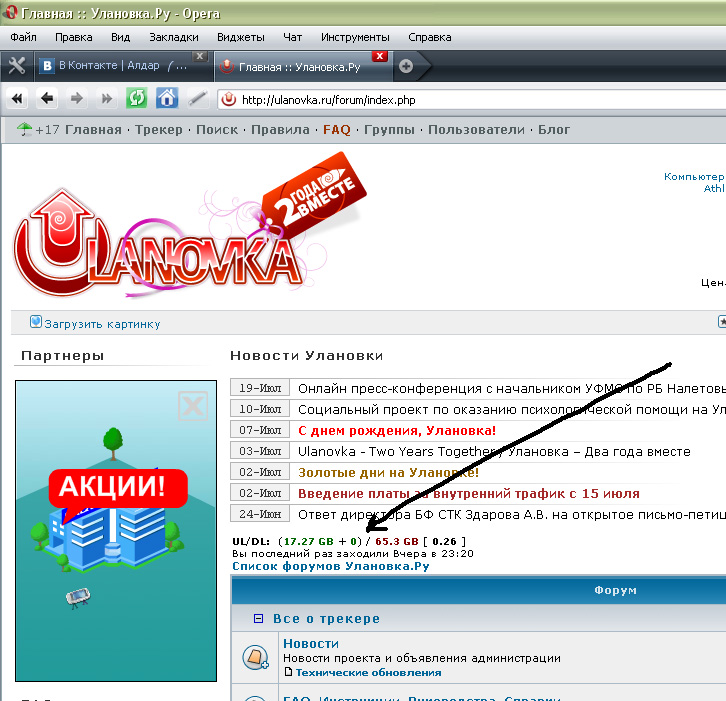Click the site favicon in address bar
Image resolution: width=726 pixels, height=701 pixels.
pos(228,100)
